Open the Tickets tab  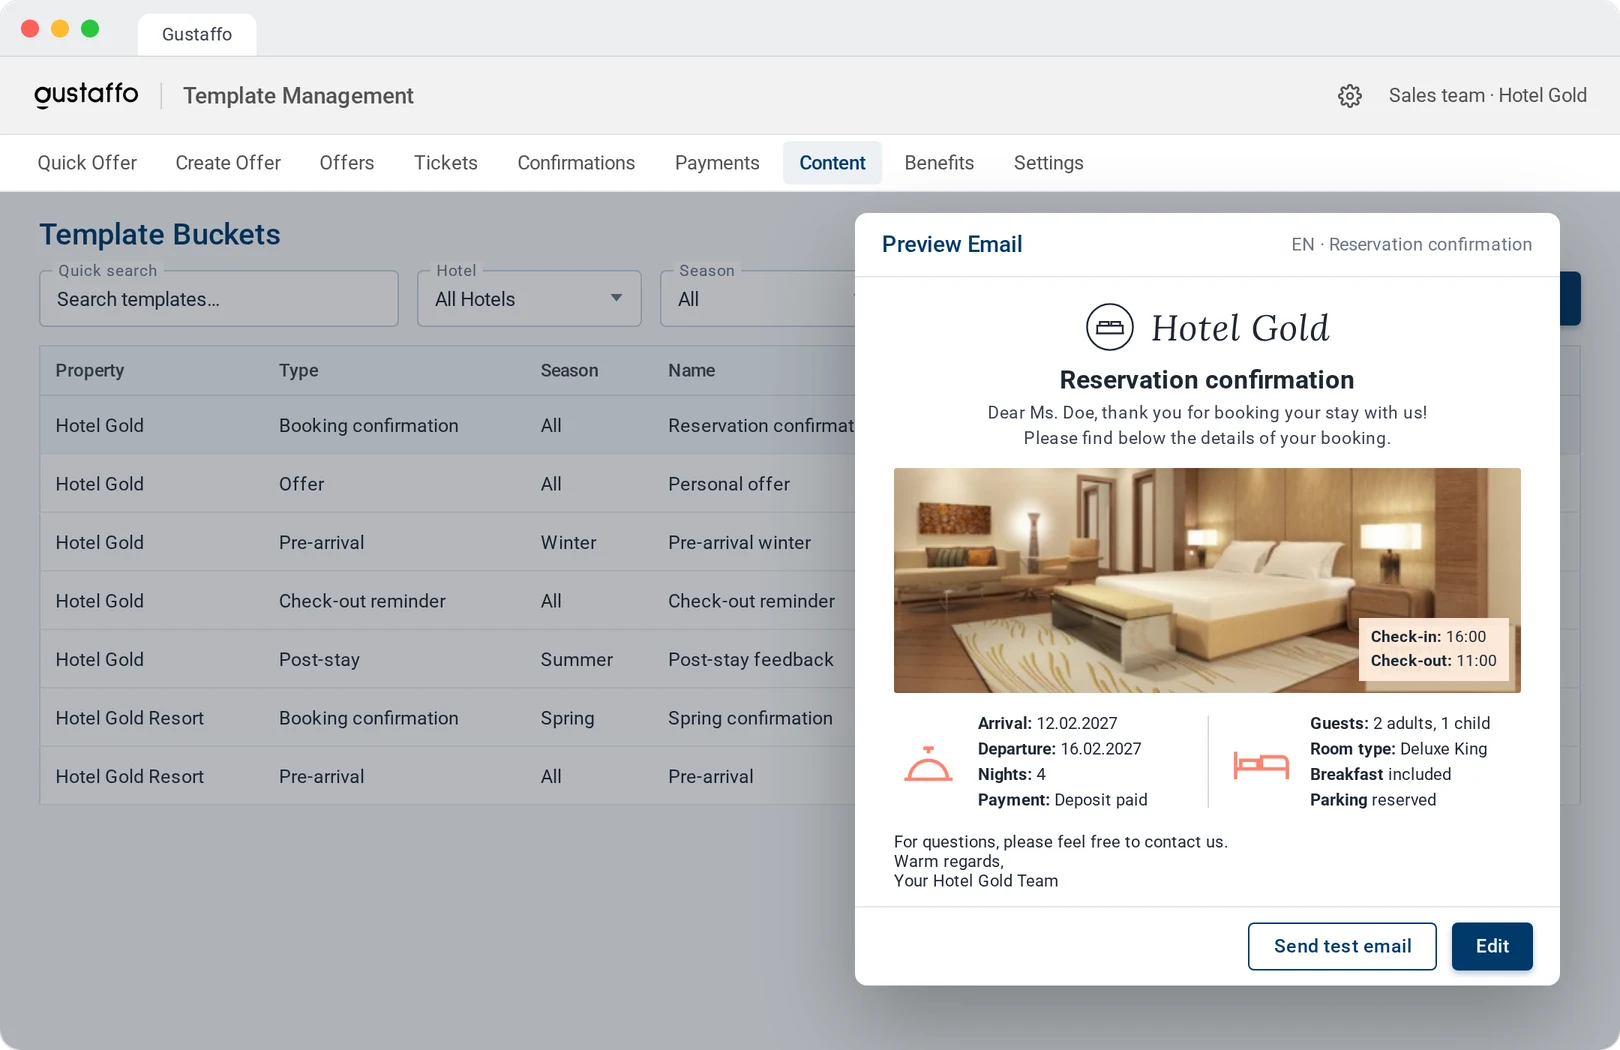446,163
